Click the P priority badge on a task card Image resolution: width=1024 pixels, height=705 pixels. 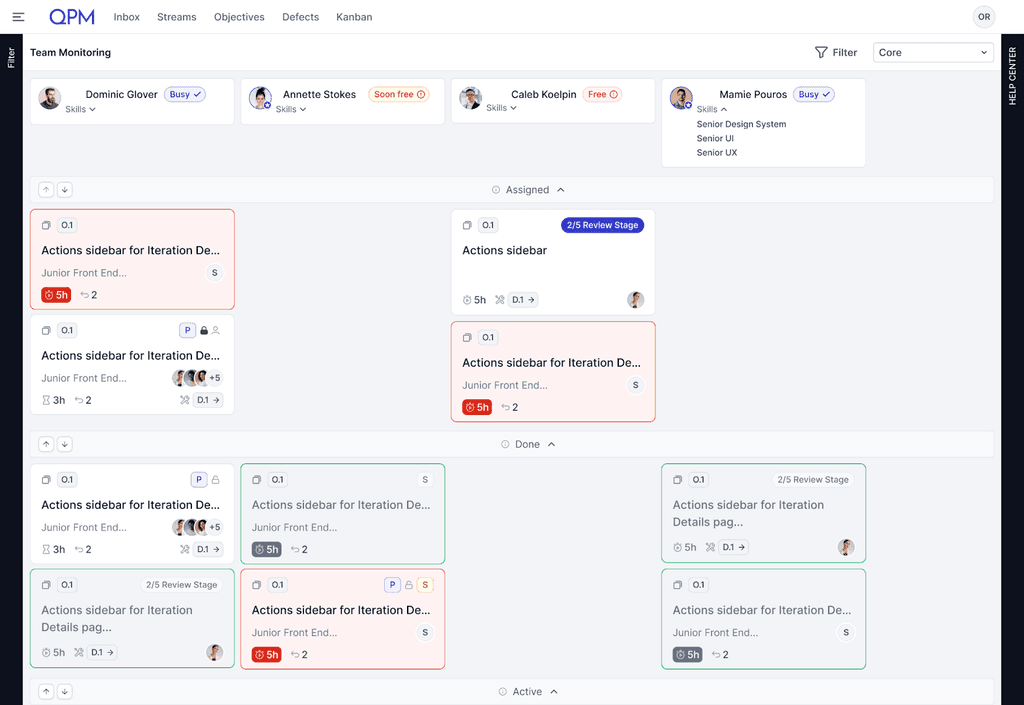(188, 330)
